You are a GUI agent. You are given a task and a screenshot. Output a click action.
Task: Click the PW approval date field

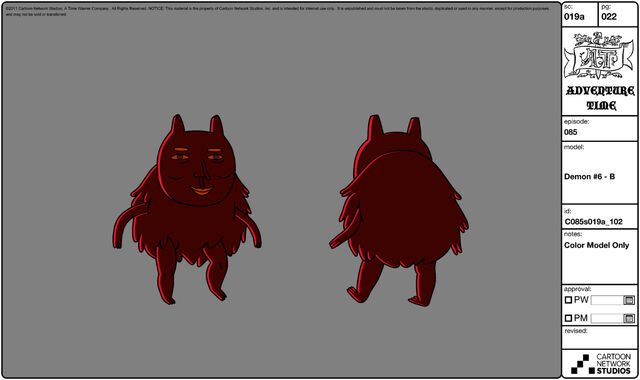(607, 300)
